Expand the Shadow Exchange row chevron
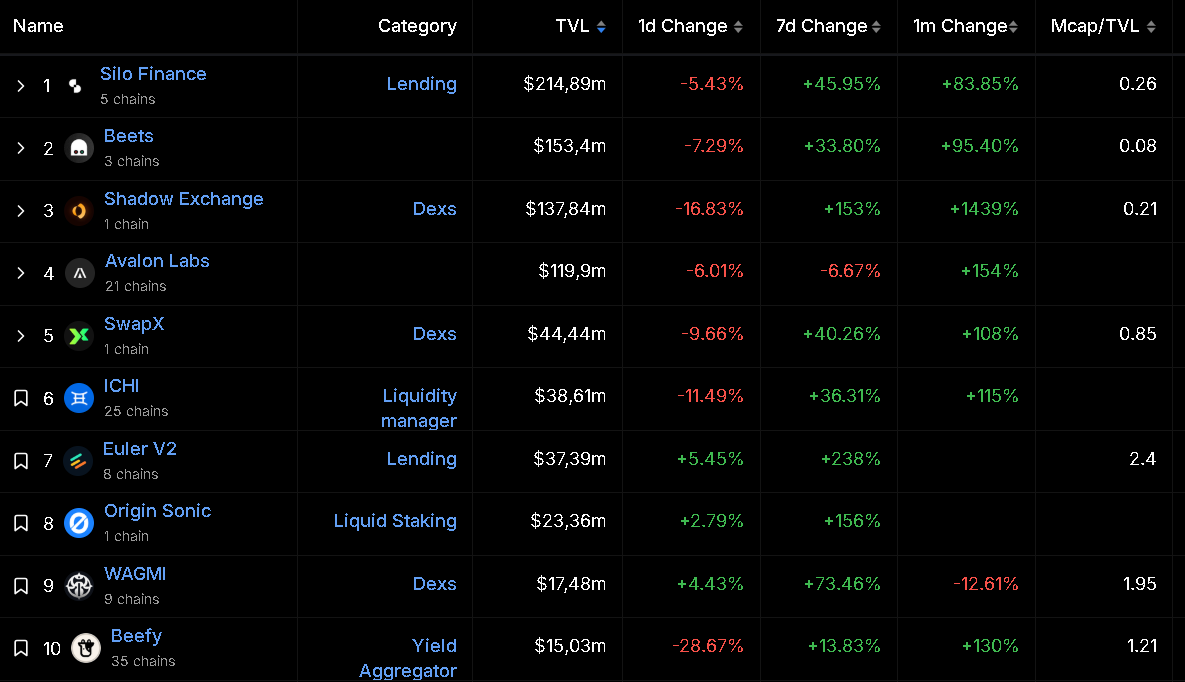This screenshot has height=682, width=1185. 21,211
